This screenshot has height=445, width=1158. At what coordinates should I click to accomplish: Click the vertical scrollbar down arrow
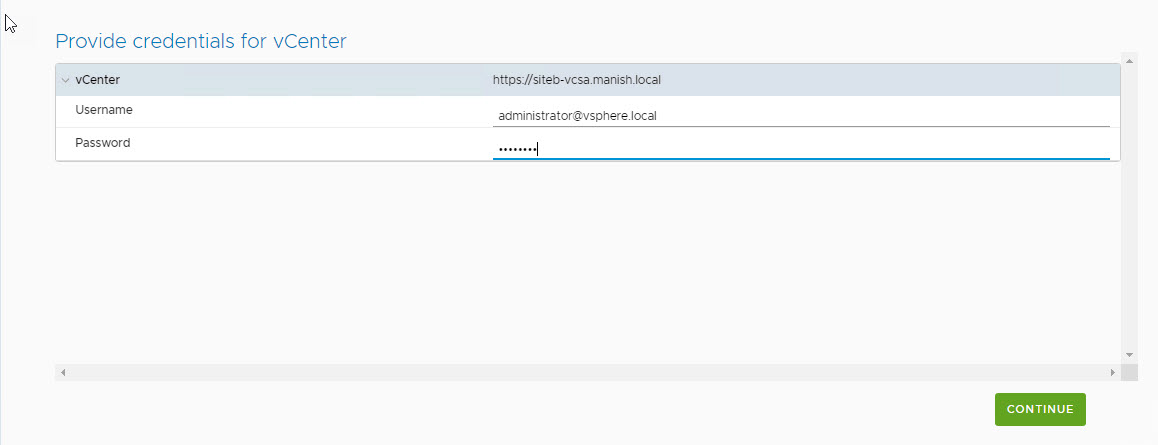point(1129,355)
